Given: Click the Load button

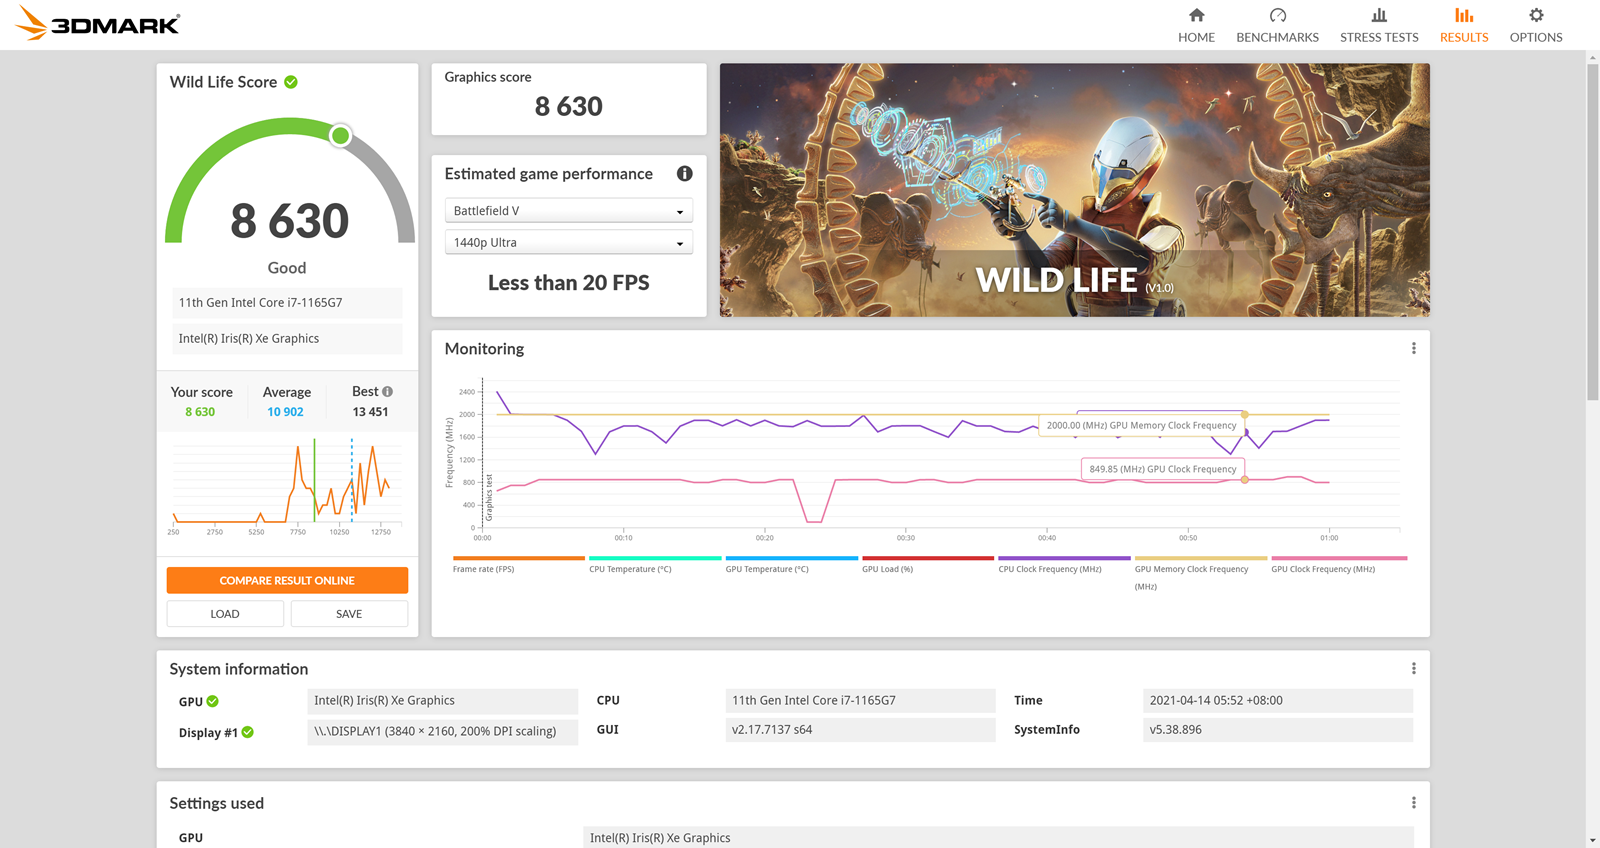Looking at the screenshot, I should click(x=225, y=614).
